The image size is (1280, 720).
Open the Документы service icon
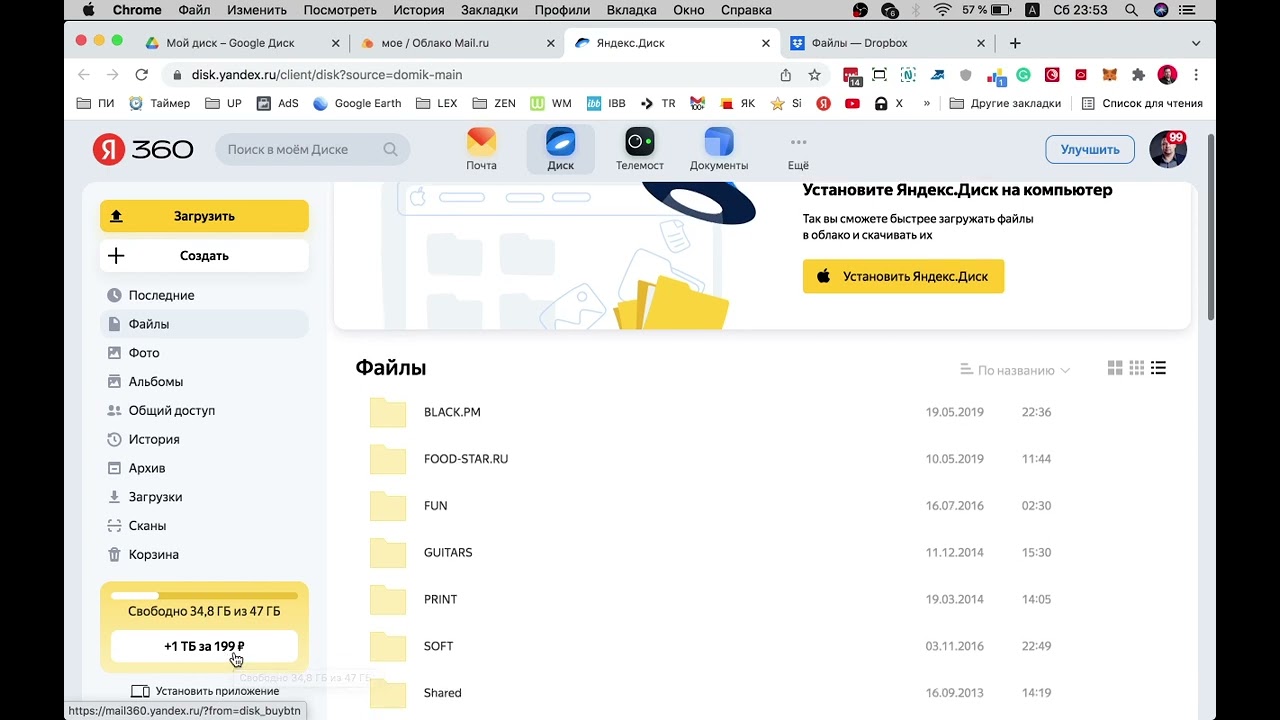pos(719,149)
